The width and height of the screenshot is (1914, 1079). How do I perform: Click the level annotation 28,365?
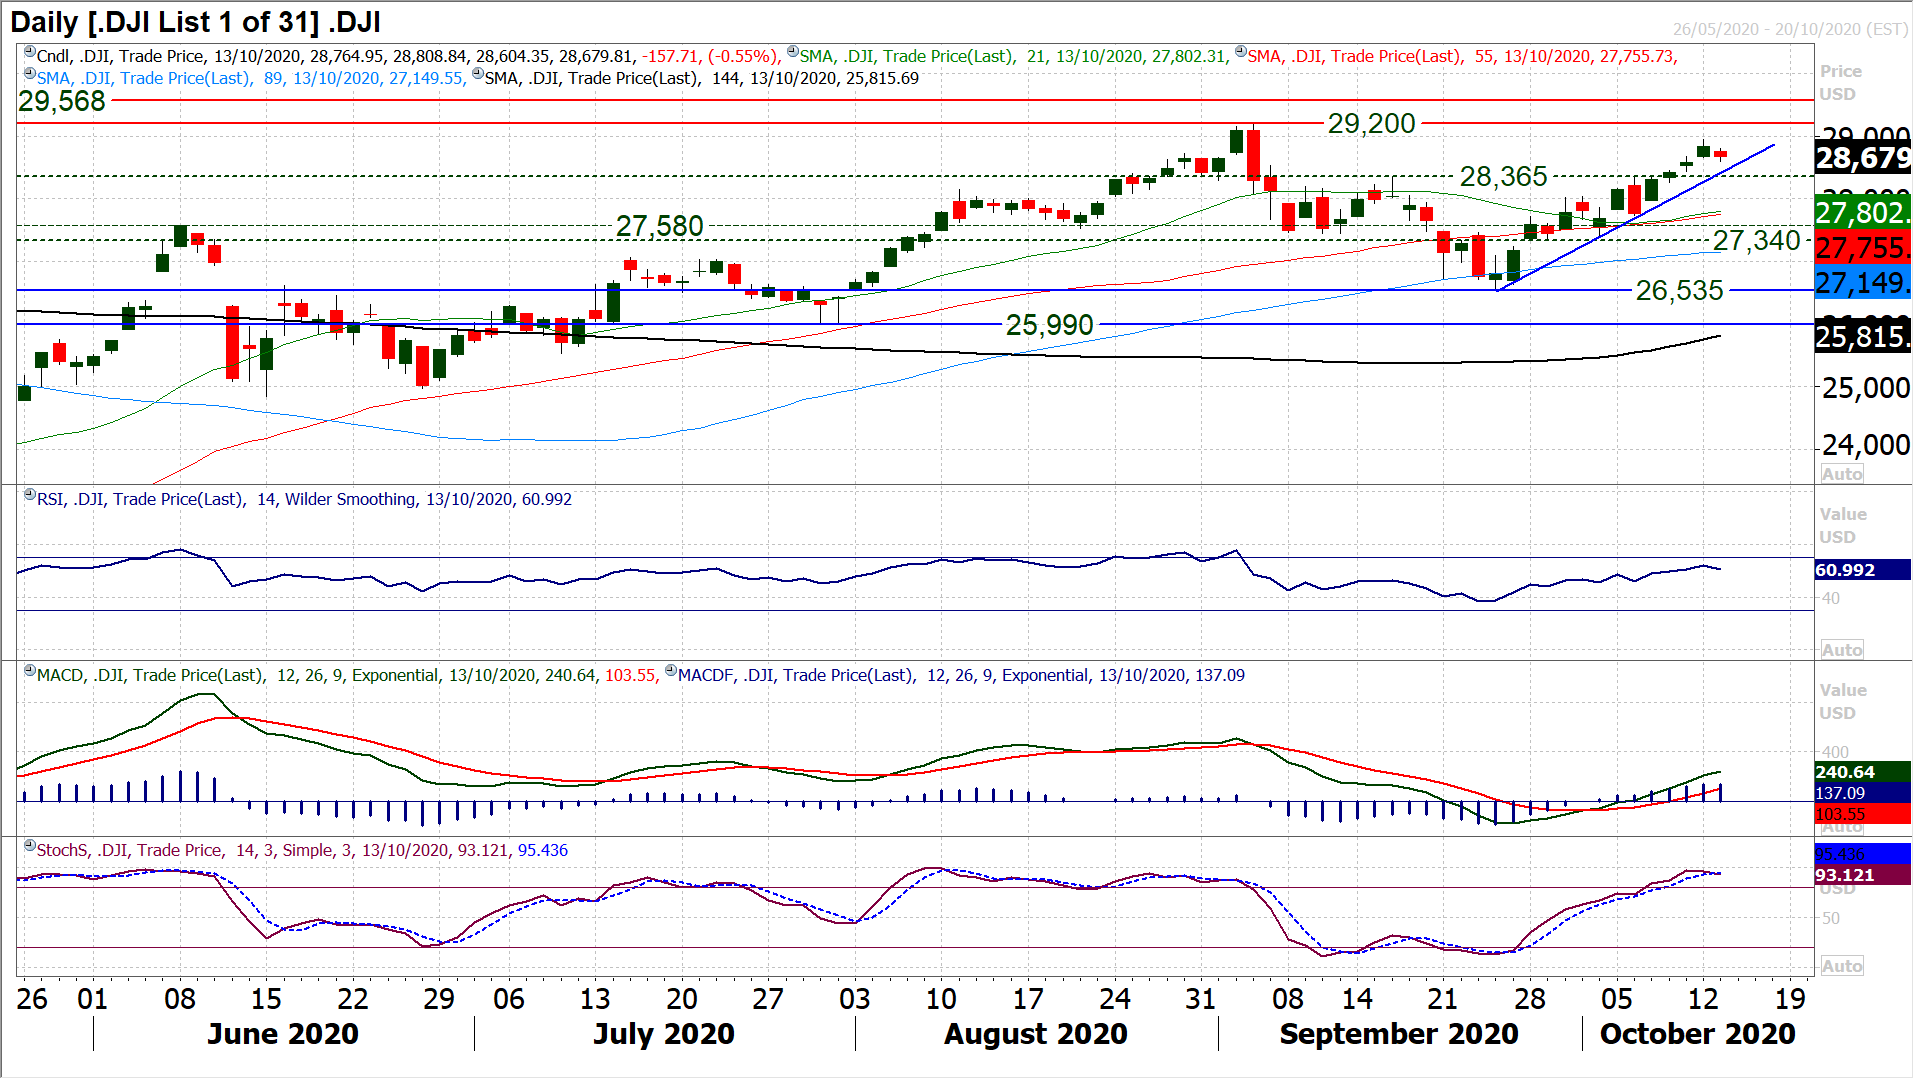coord(1504,176)
